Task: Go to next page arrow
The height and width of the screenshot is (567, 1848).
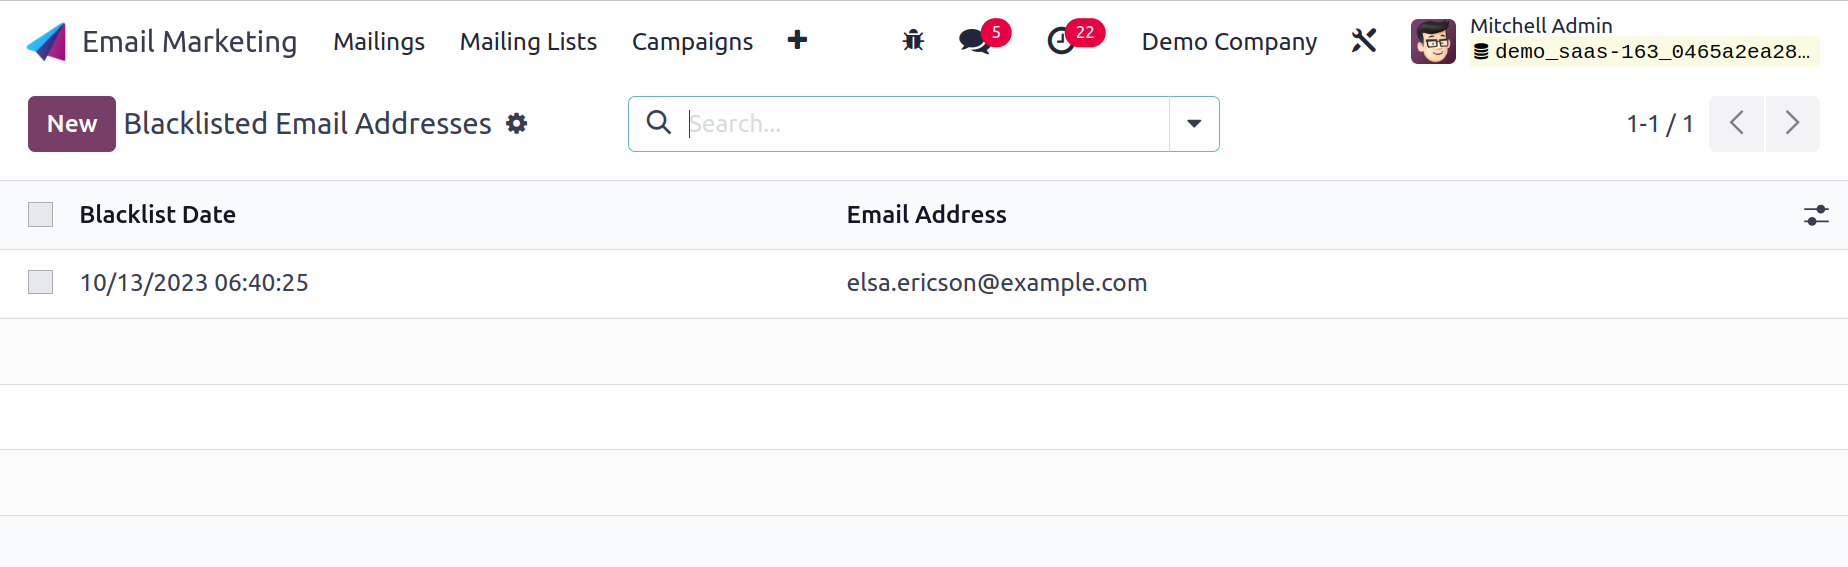Action: [1792, 124]
